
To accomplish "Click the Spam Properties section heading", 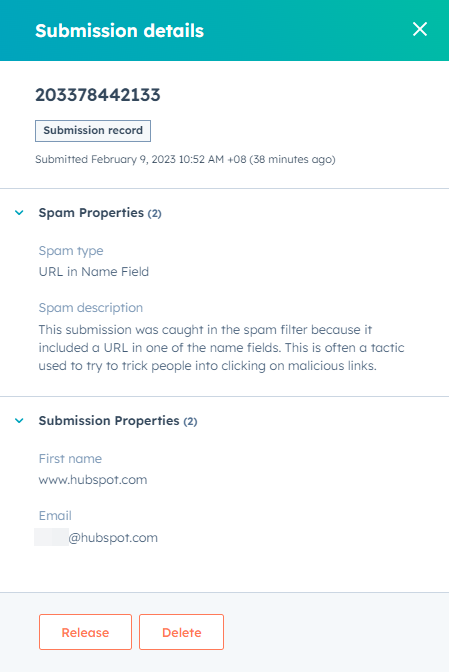I will coord(91,213).
